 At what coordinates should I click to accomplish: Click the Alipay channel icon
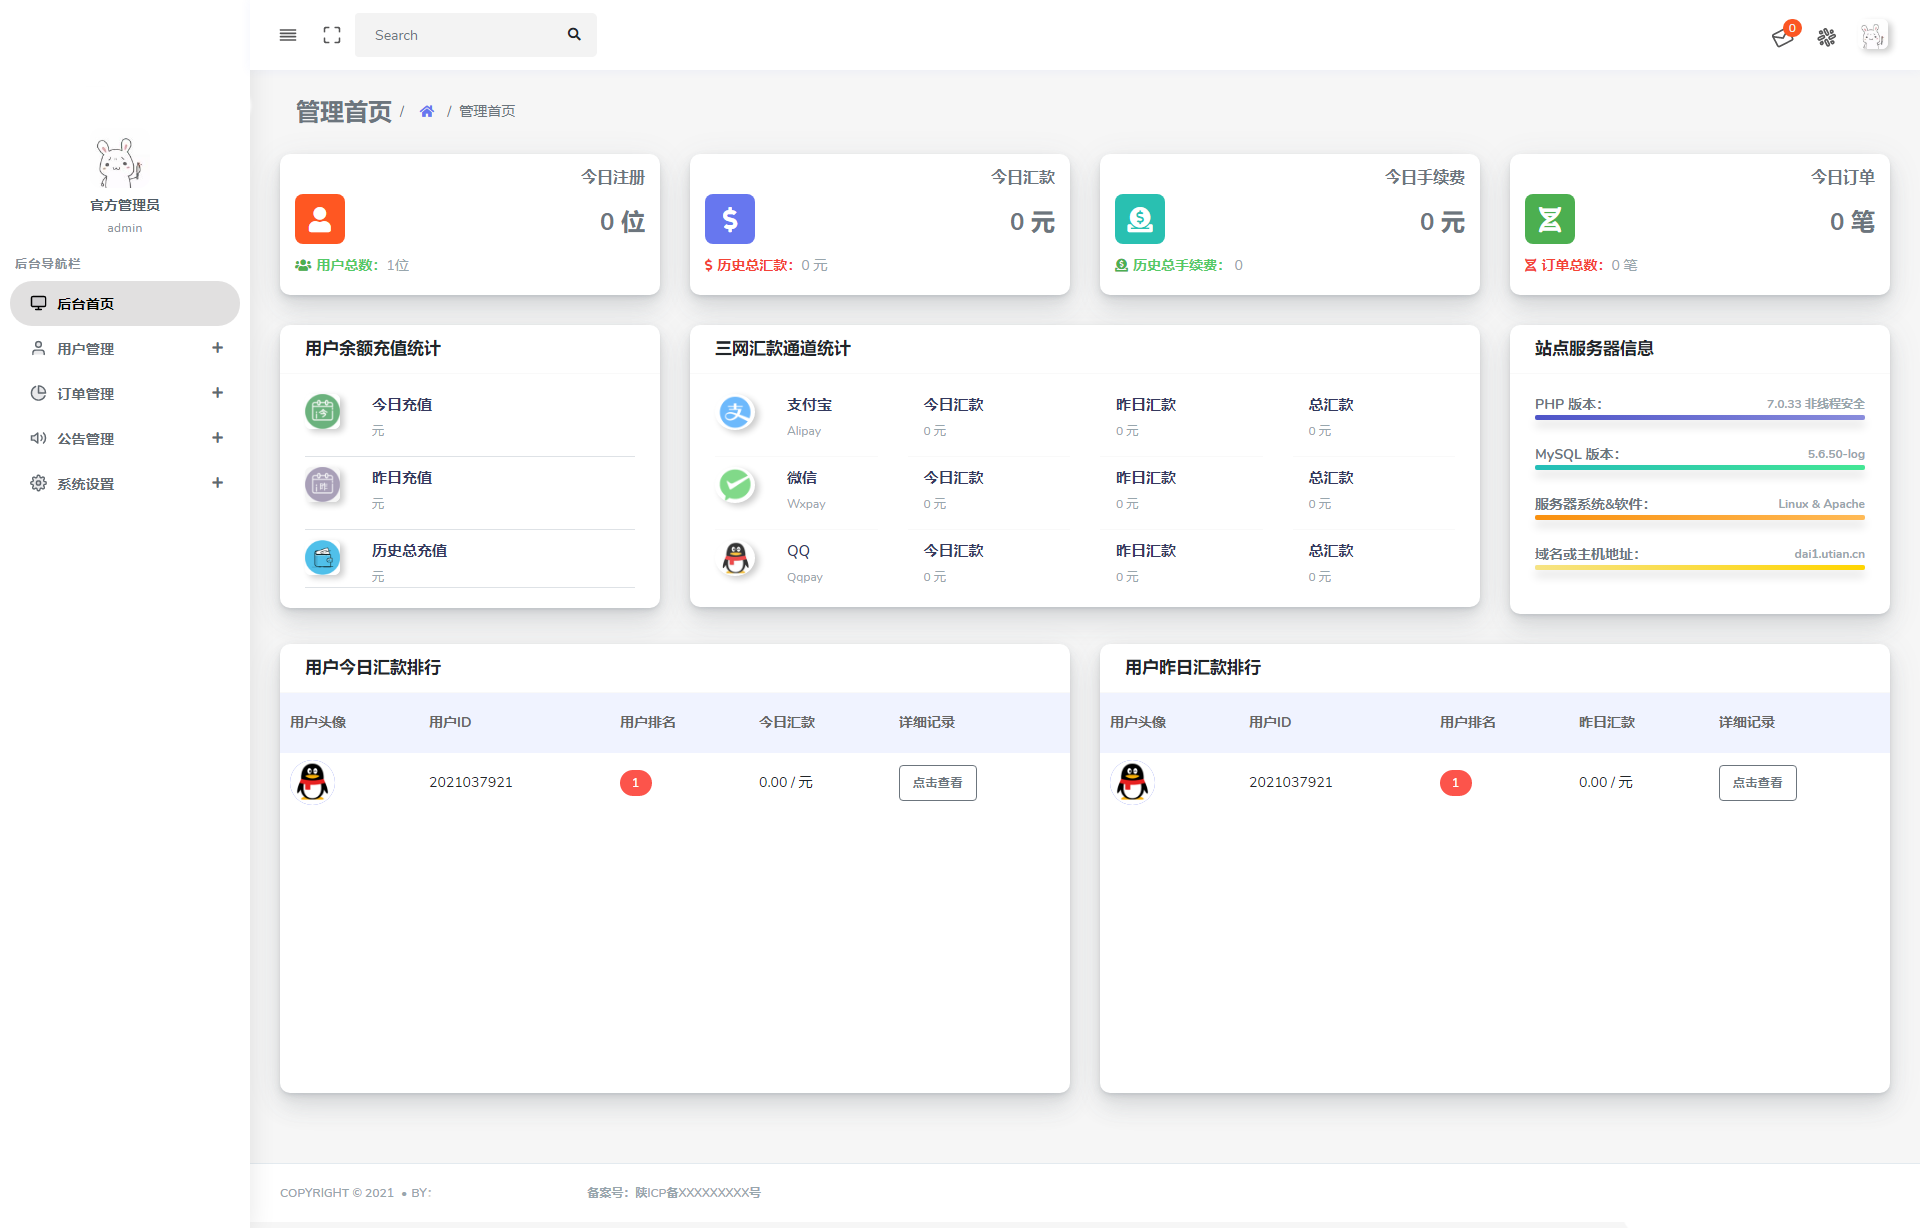pyautogui.click(x=736, y=412)
